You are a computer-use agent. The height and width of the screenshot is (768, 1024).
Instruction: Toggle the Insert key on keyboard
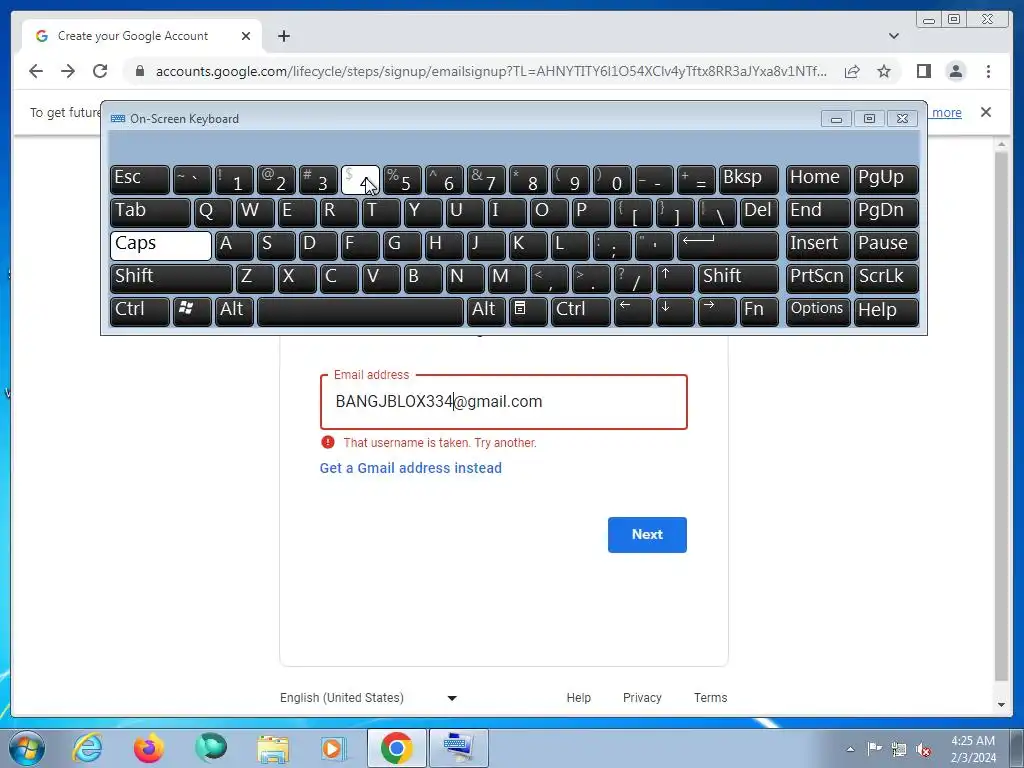click(x=818, y=246)
